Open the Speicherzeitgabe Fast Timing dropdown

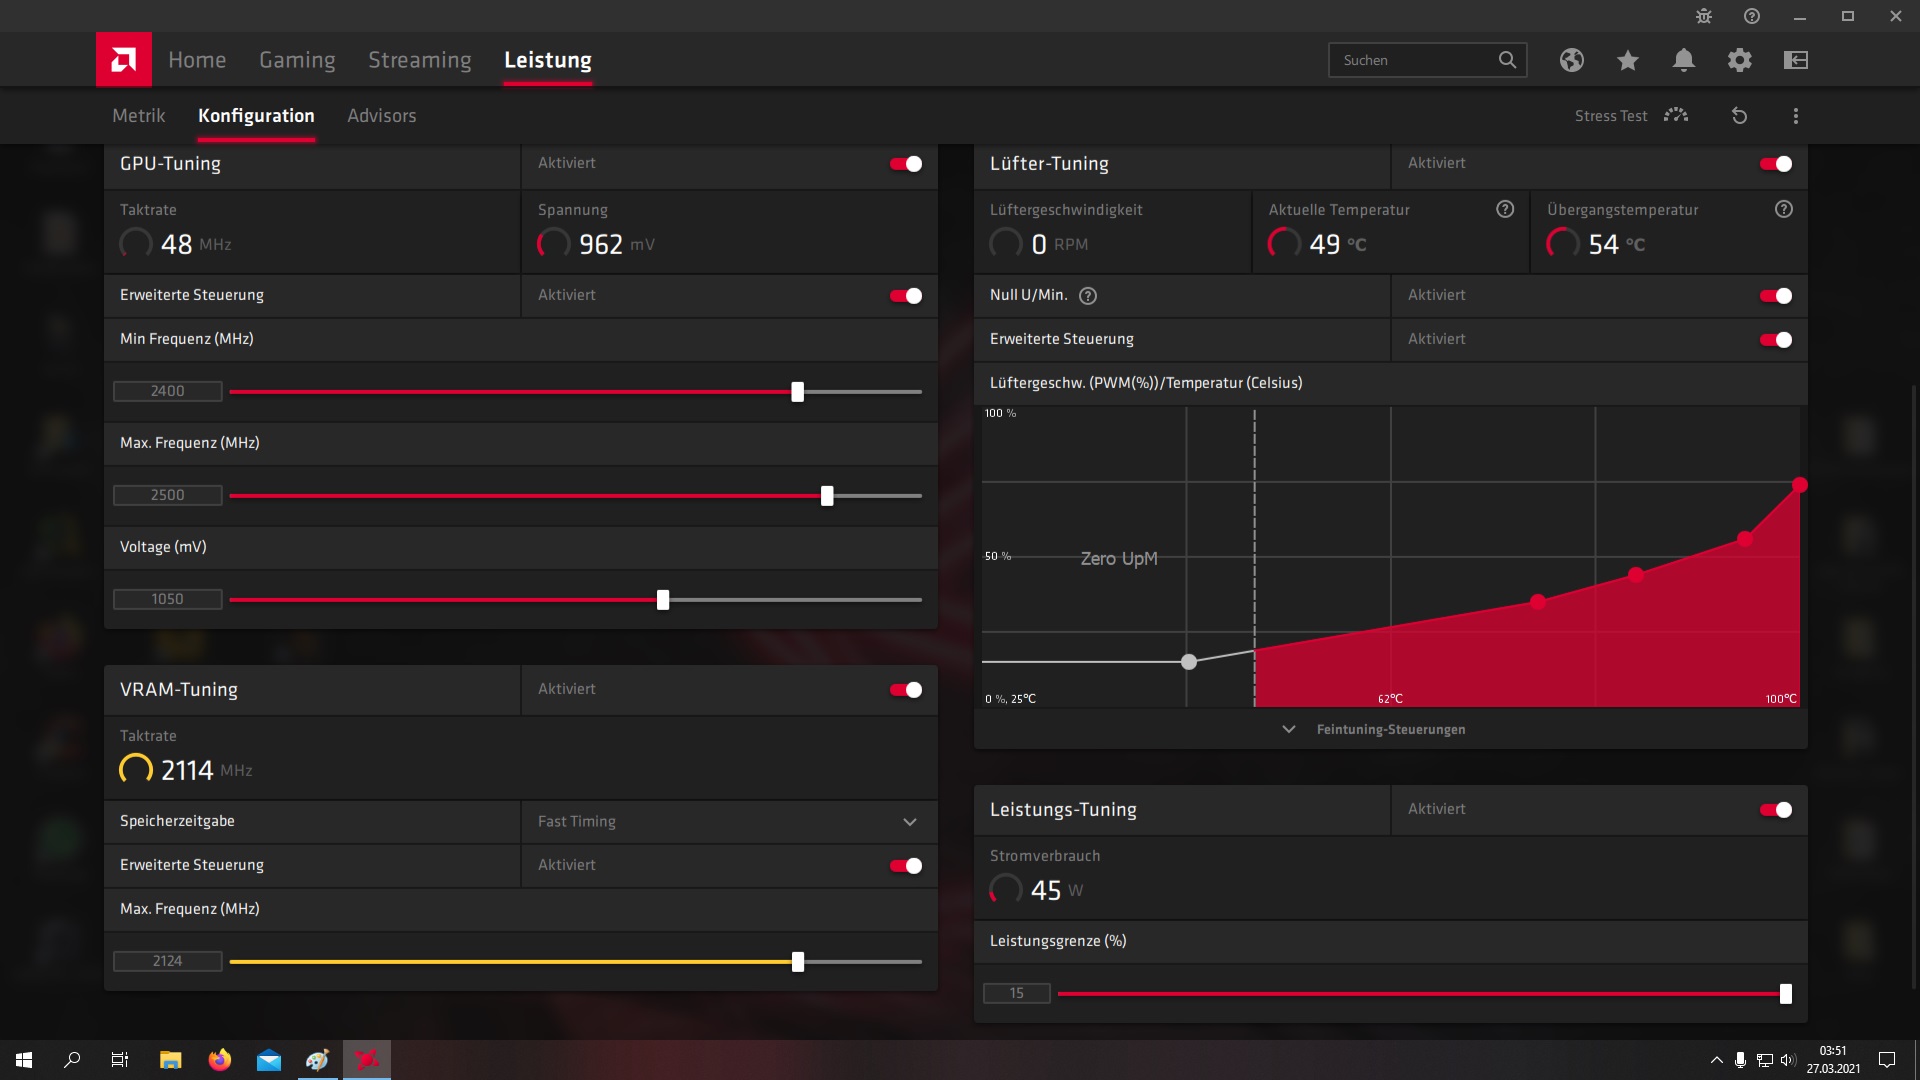click(728, 822)
